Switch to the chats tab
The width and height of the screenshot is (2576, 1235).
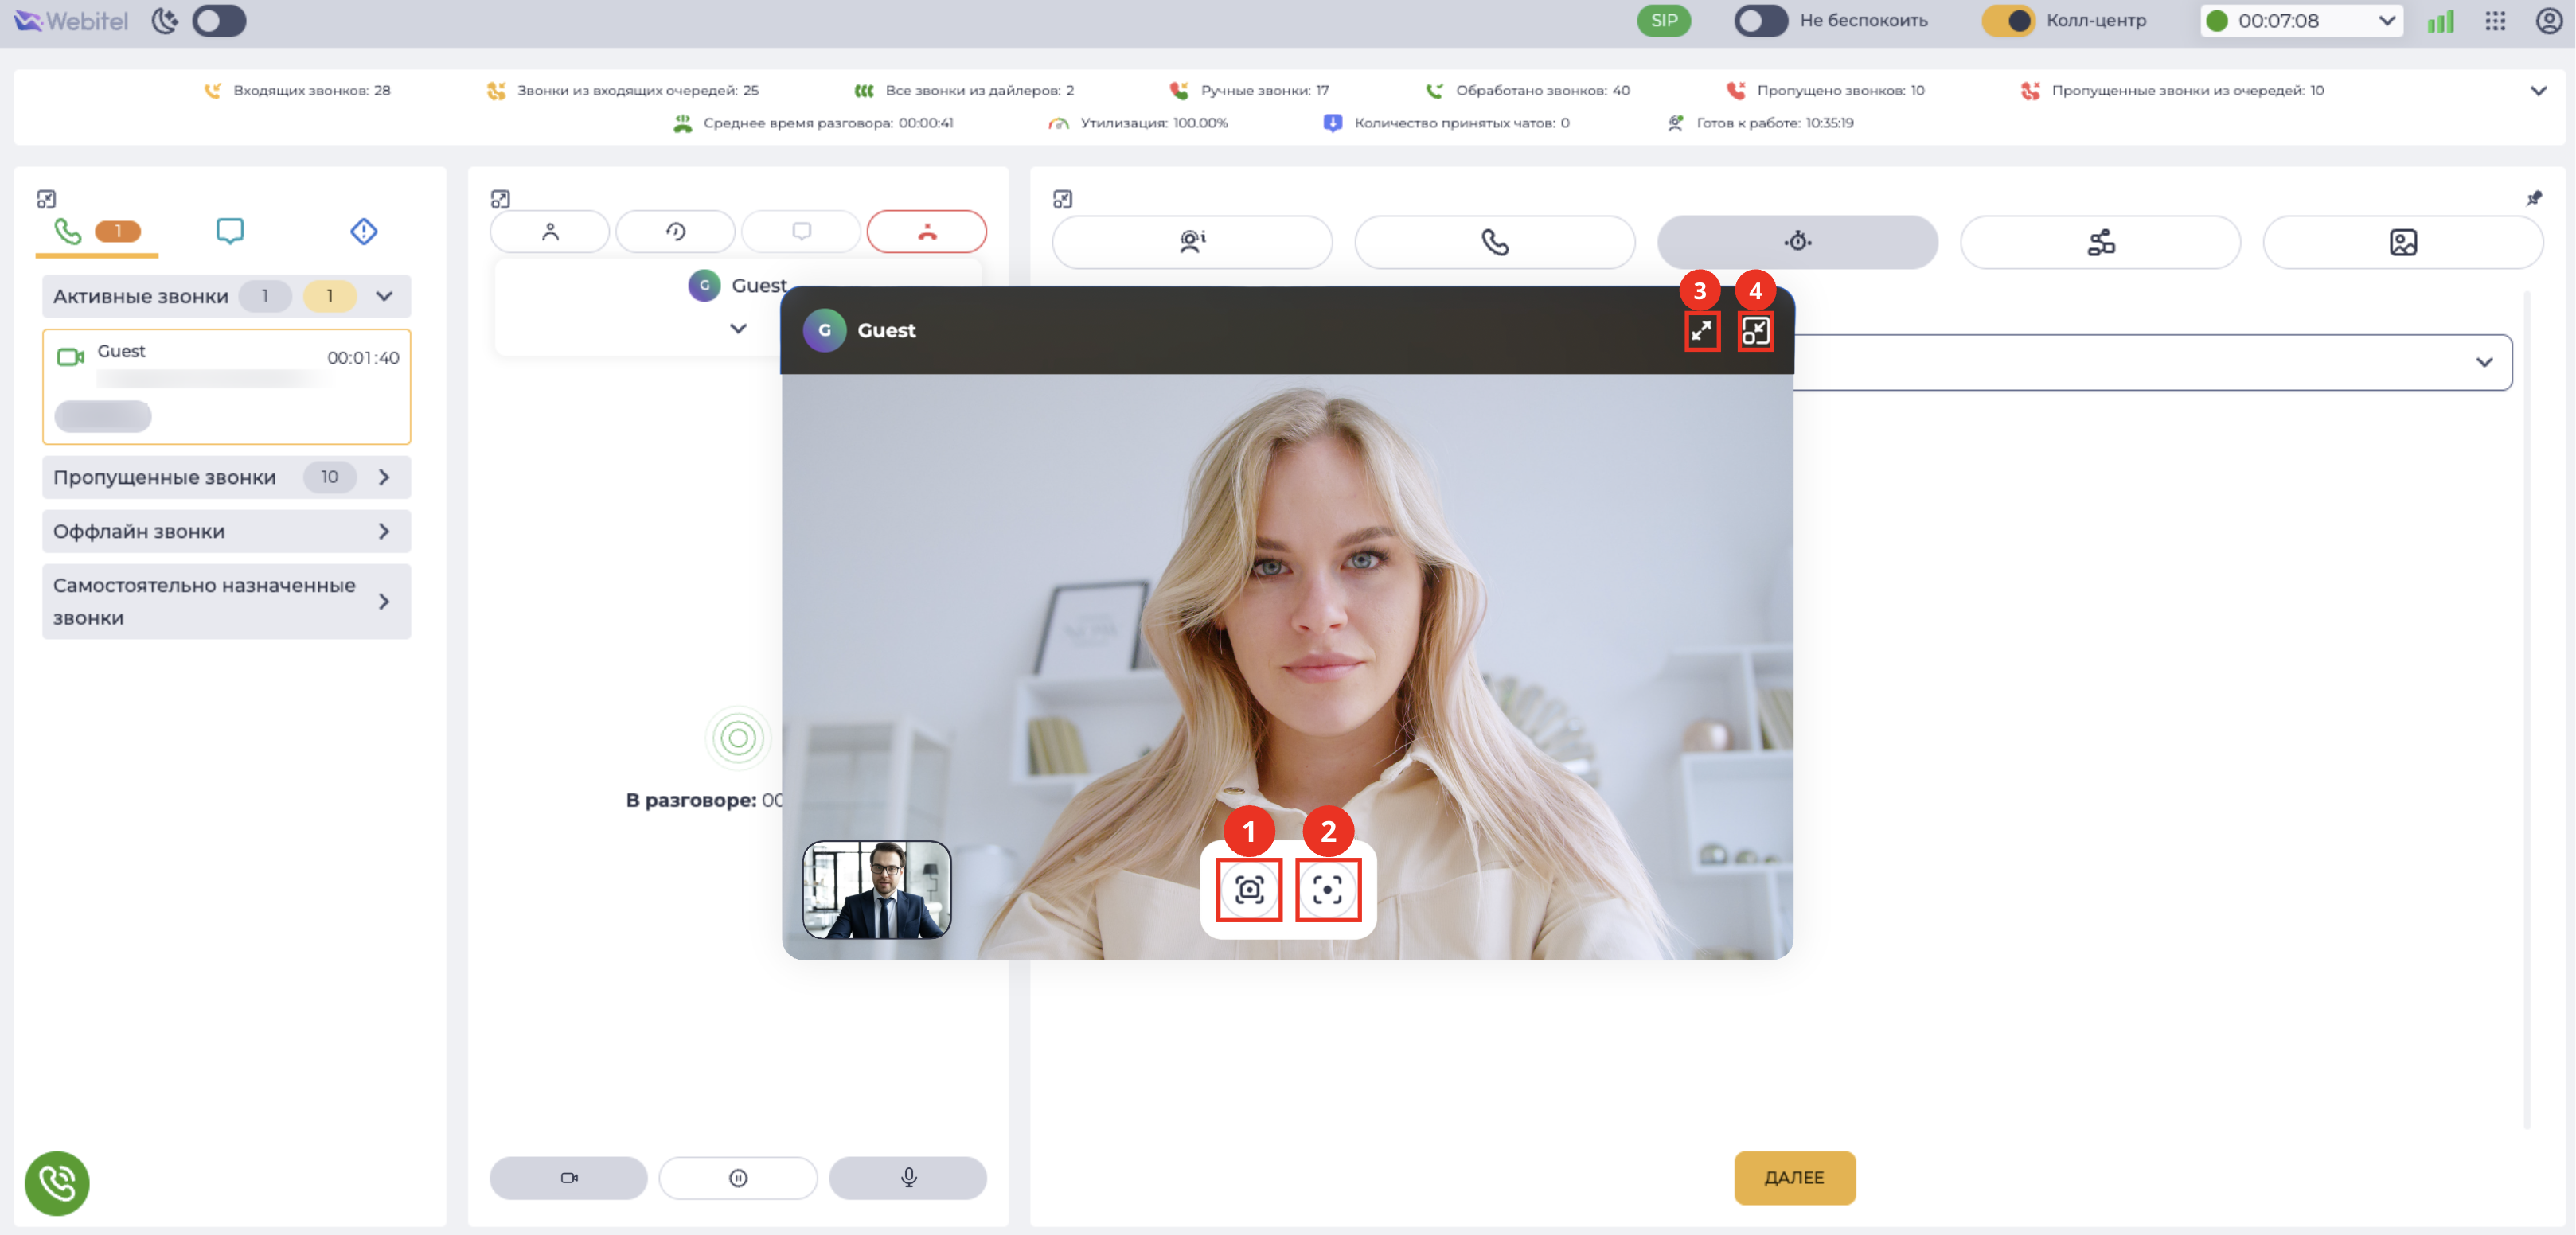[x=230, y=232]
